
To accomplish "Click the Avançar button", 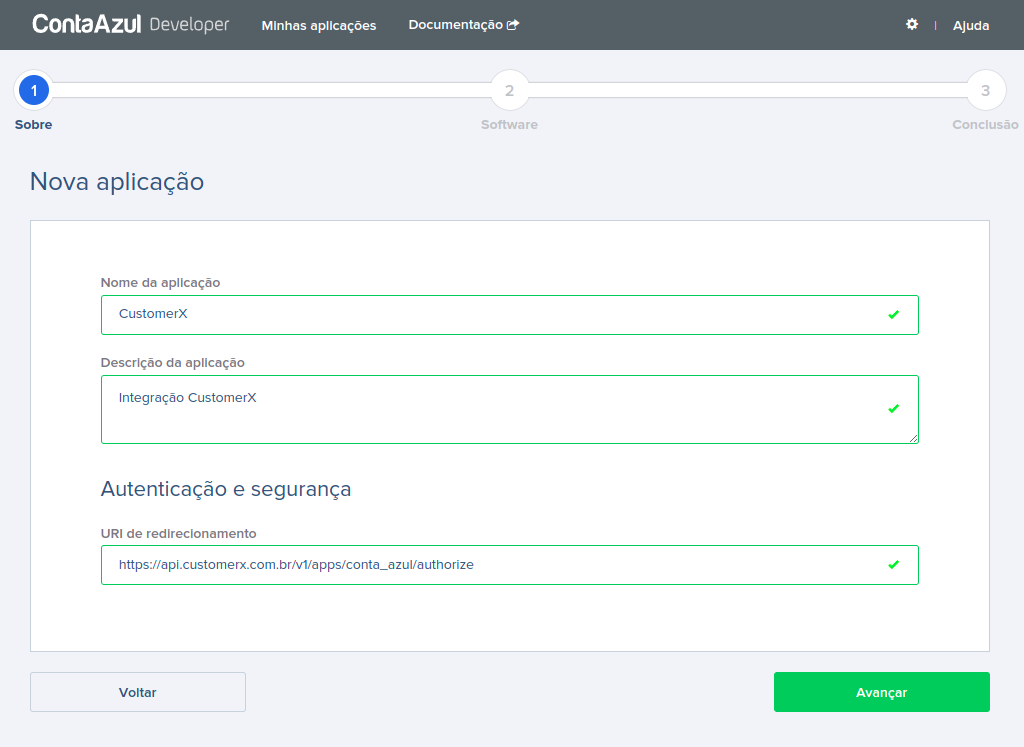I will tap(882, 692).
